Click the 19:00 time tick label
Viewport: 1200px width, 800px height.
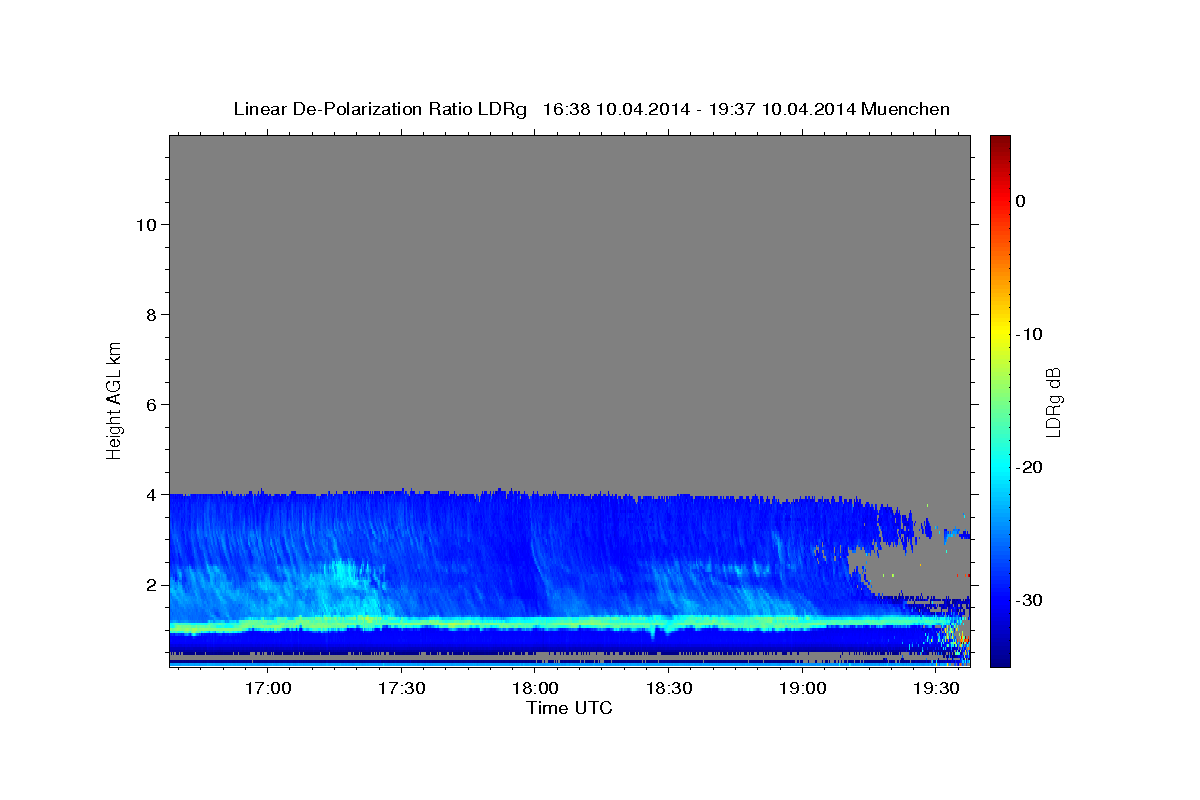pos(802,688)
